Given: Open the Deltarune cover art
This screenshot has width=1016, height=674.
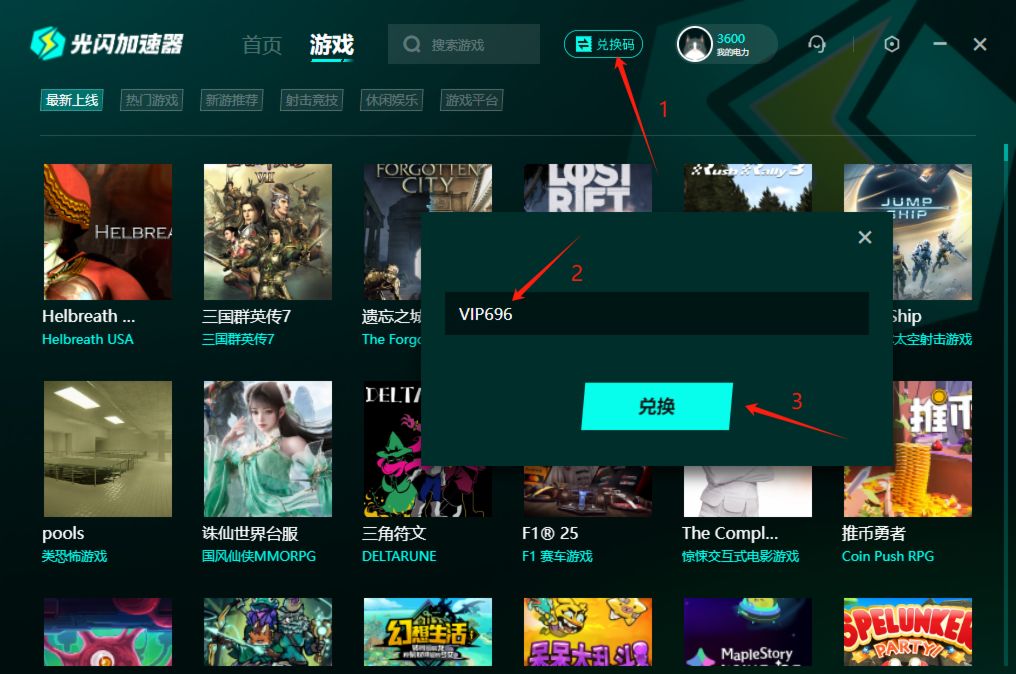Looking at the screenshot, I should coord(392,449).
